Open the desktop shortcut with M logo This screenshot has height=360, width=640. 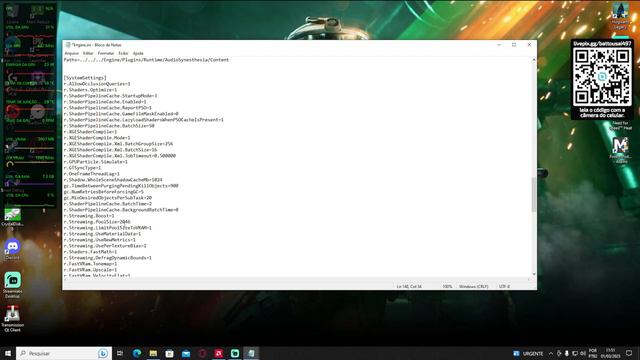(620, 150)
